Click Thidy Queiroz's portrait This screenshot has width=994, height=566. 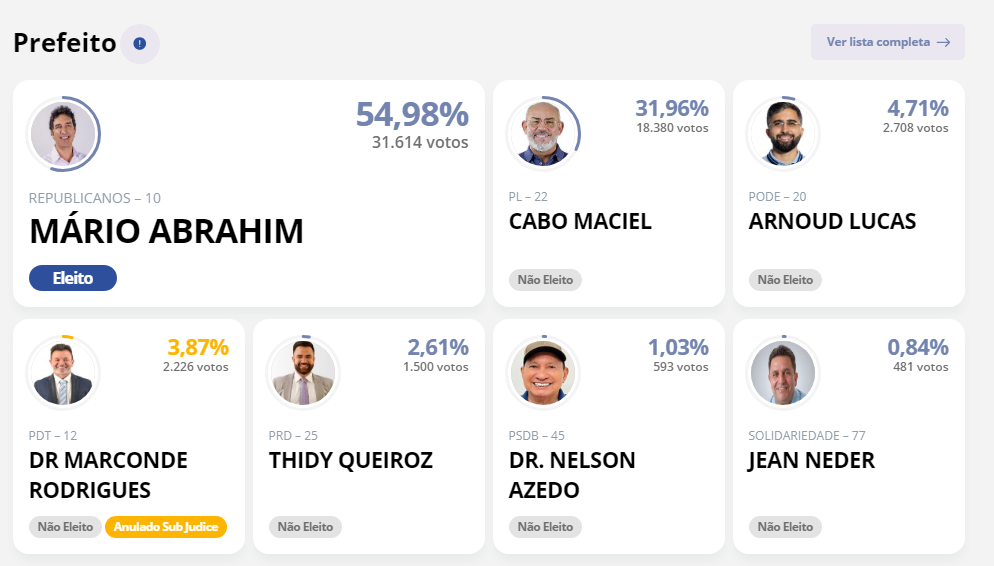pos(303,373)
